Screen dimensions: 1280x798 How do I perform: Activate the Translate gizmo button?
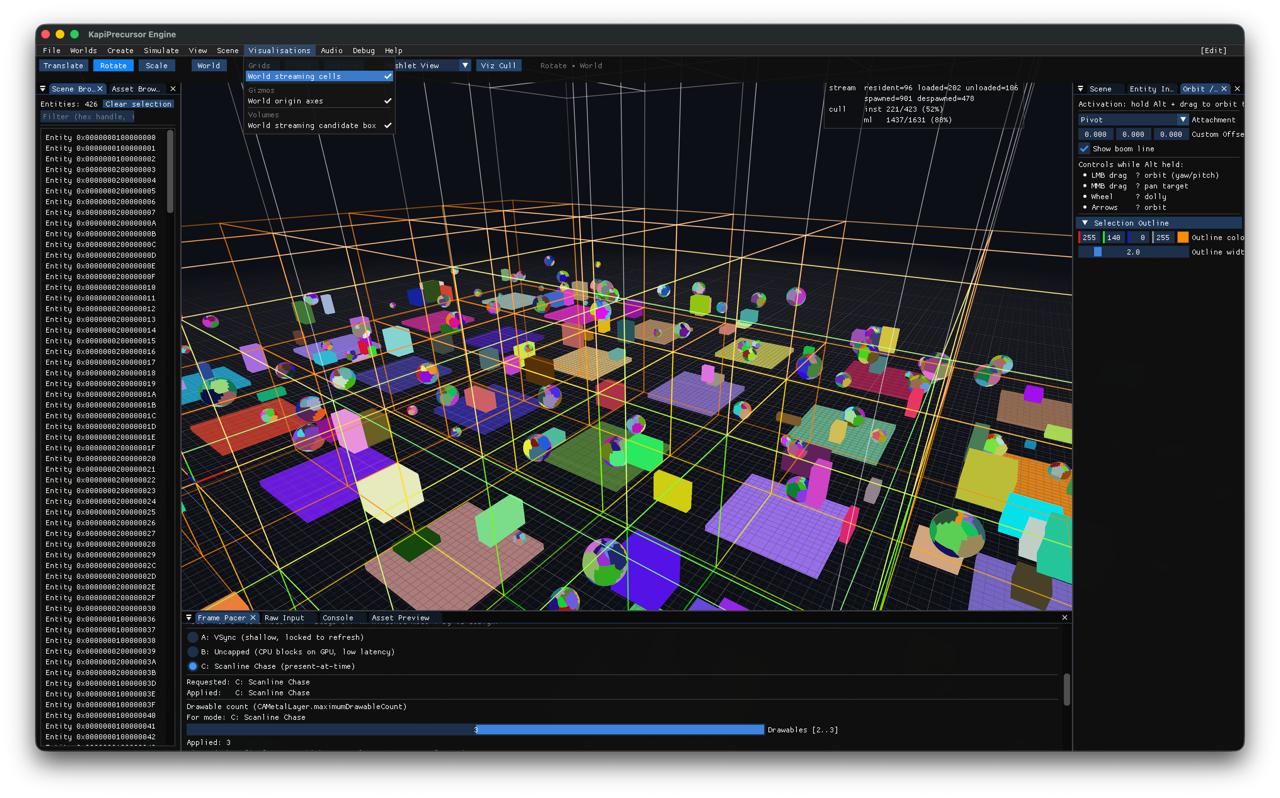[63, 66]
